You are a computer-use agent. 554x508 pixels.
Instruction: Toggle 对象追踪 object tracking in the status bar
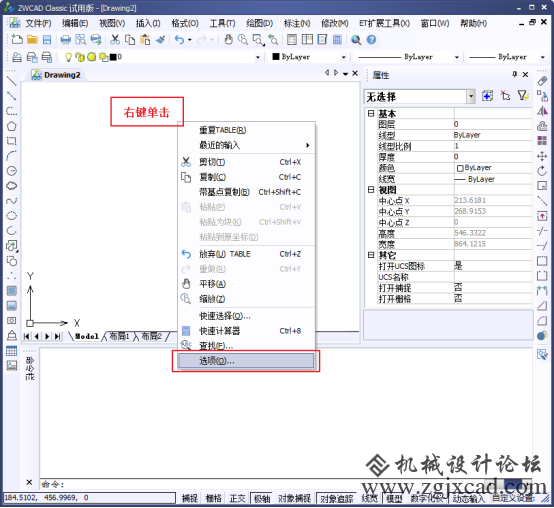(x=337, y=498)
